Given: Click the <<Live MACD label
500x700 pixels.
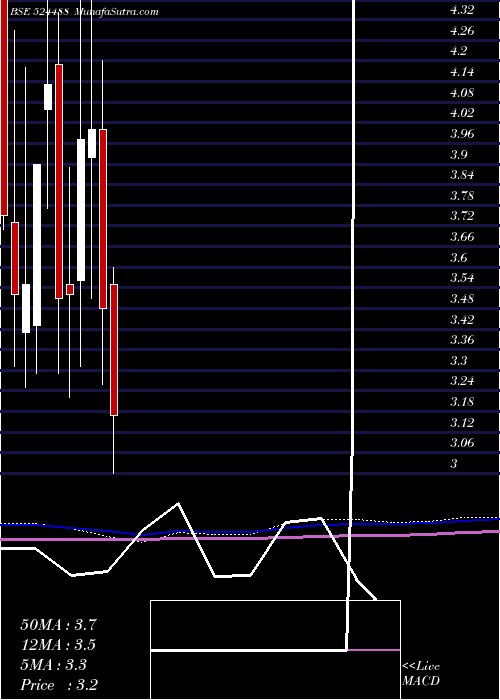Looking at the screenshot, I should click(421, 674).
